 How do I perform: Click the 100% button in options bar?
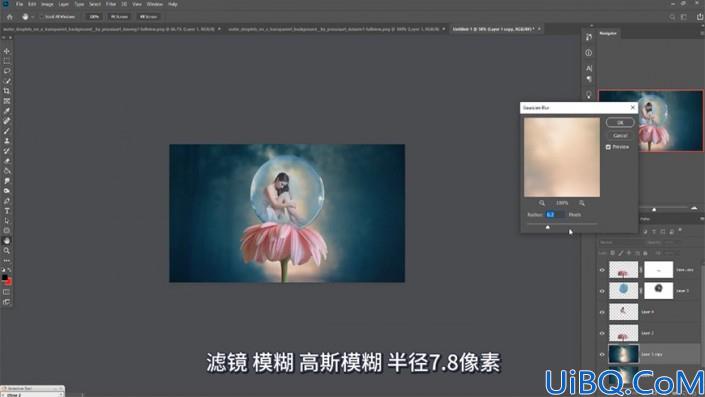click(94, 17)
